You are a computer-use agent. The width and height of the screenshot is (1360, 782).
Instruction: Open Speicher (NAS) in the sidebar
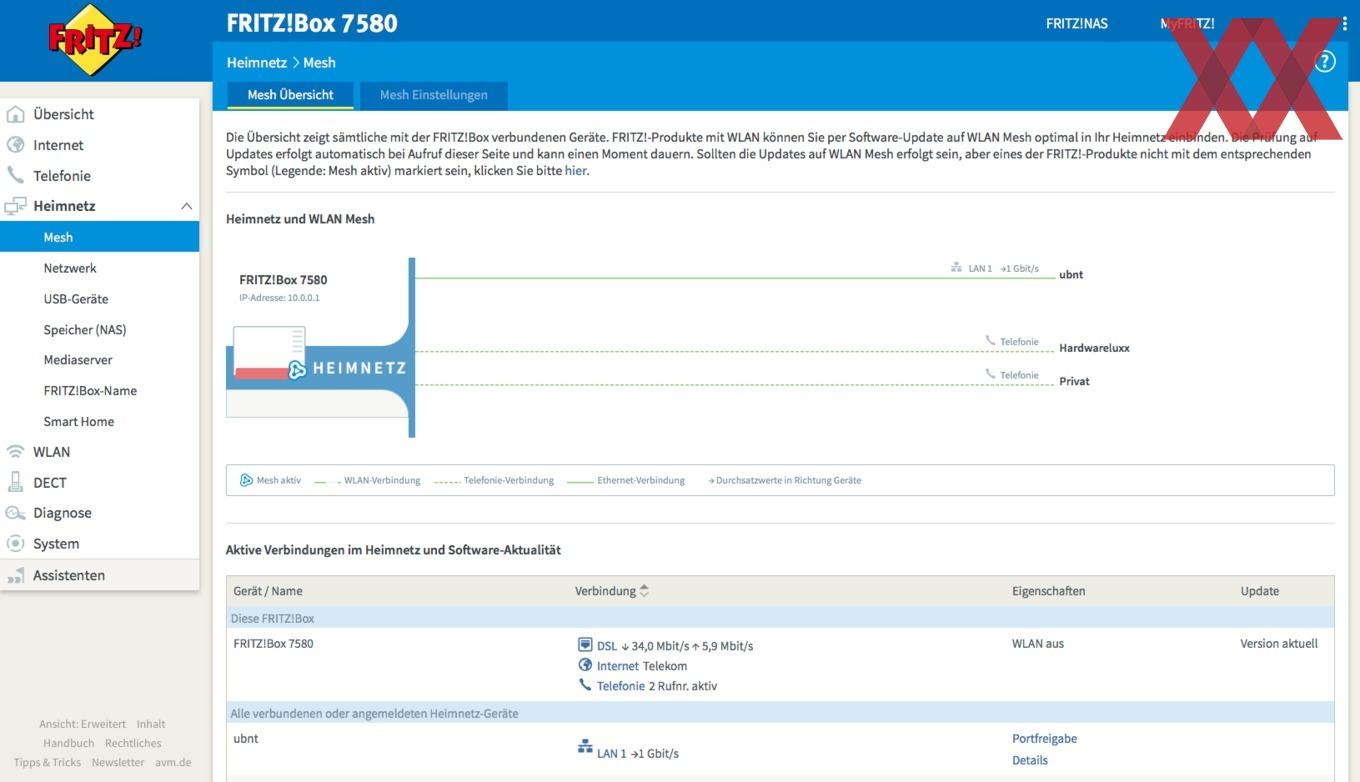click(x=85, y=330)
